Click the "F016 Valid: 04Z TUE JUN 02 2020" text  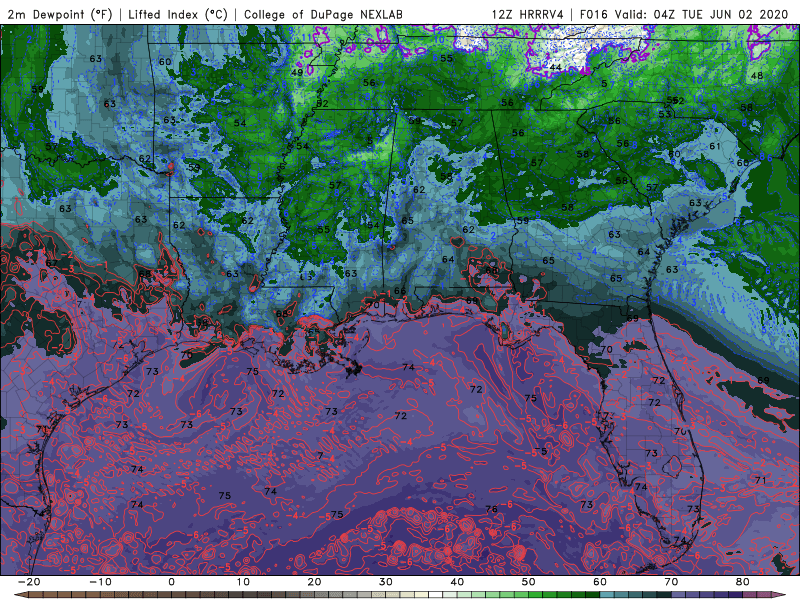(684, 14)
